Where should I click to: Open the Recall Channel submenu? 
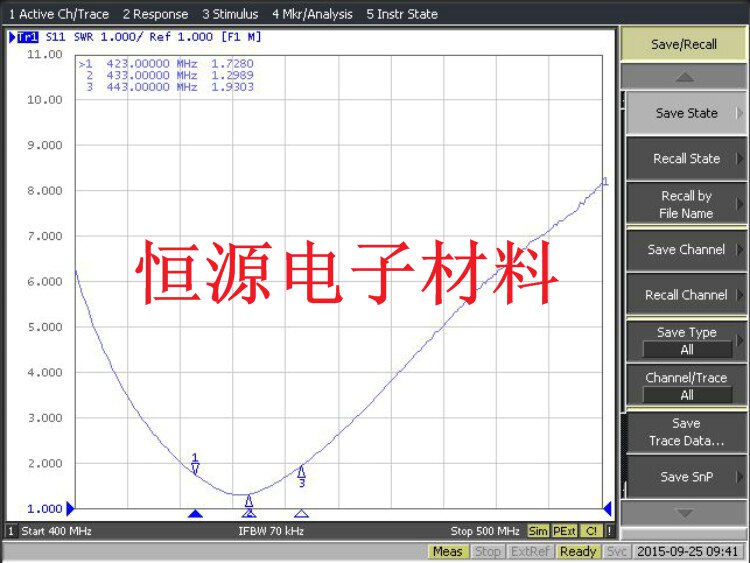686,295
